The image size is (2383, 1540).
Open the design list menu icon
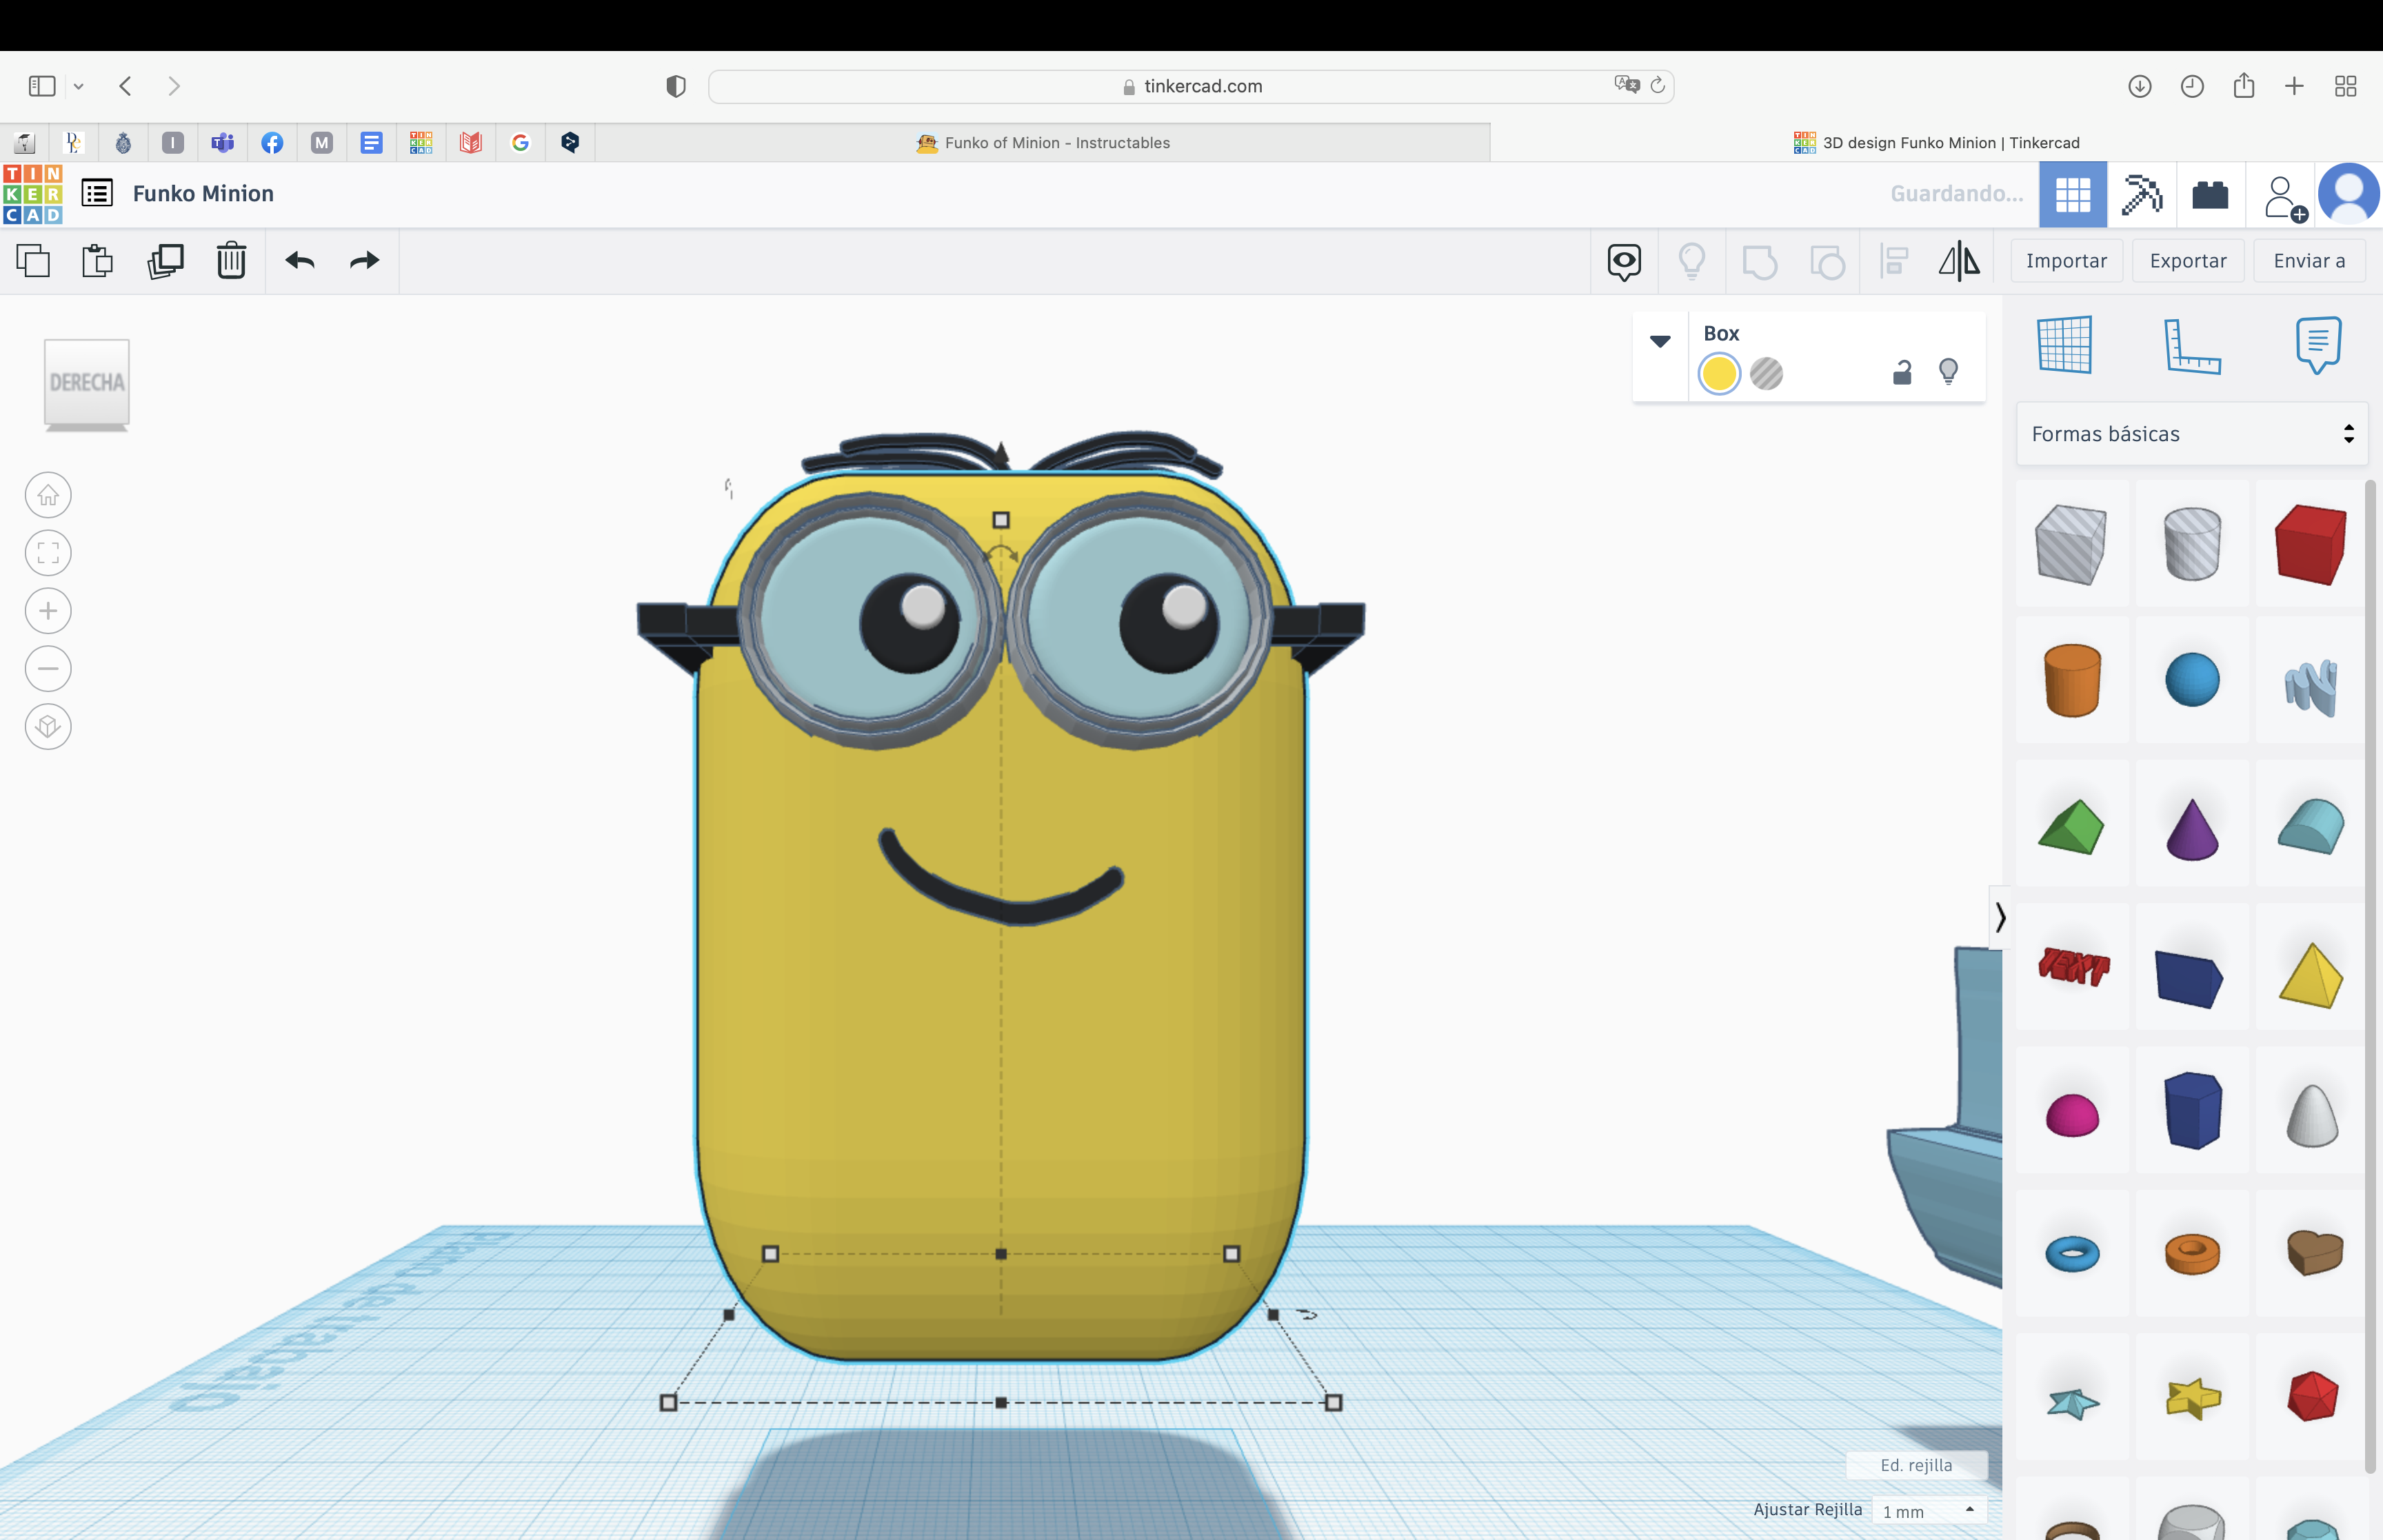point(97,193)
